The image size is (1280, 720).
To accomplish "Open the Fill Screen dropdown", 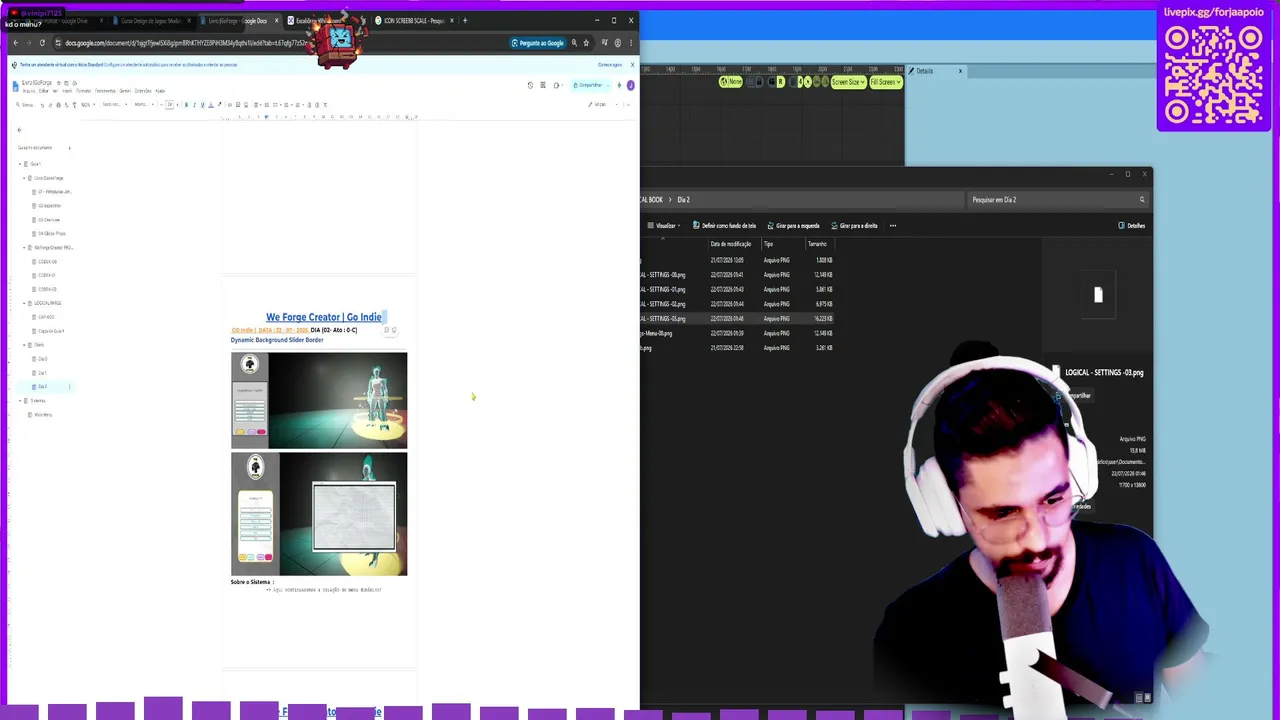I will click(886, 82).
